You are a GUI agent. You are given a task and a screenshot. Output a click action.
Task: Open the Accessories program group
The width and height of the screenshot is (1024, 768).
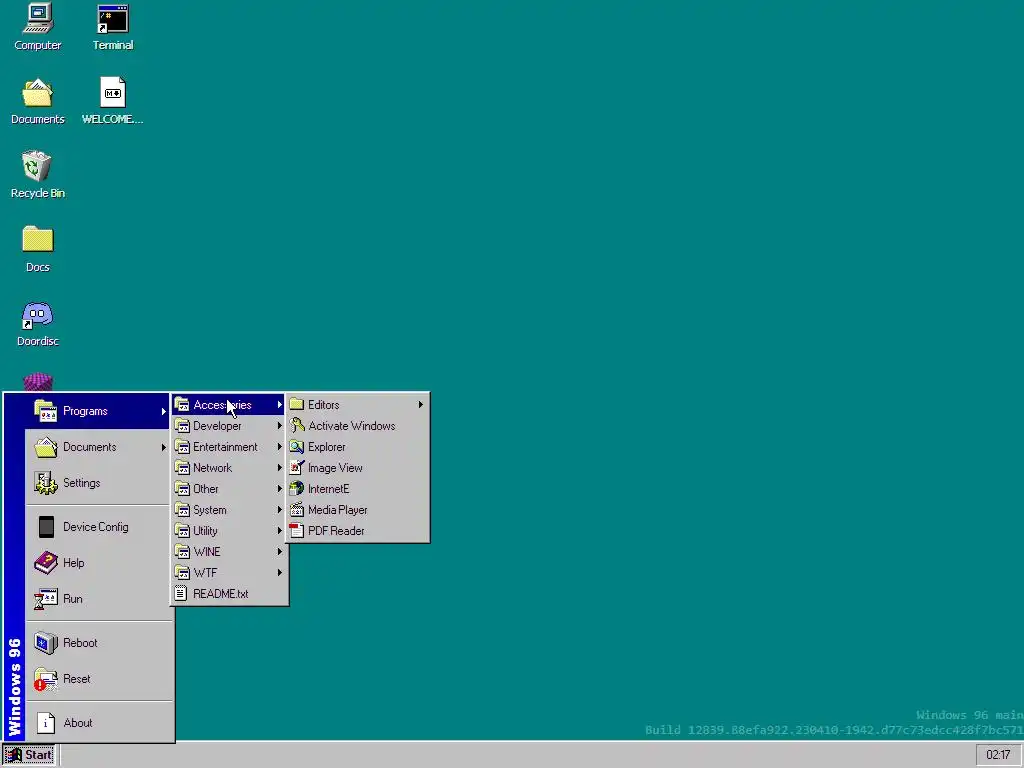[229, 405]
